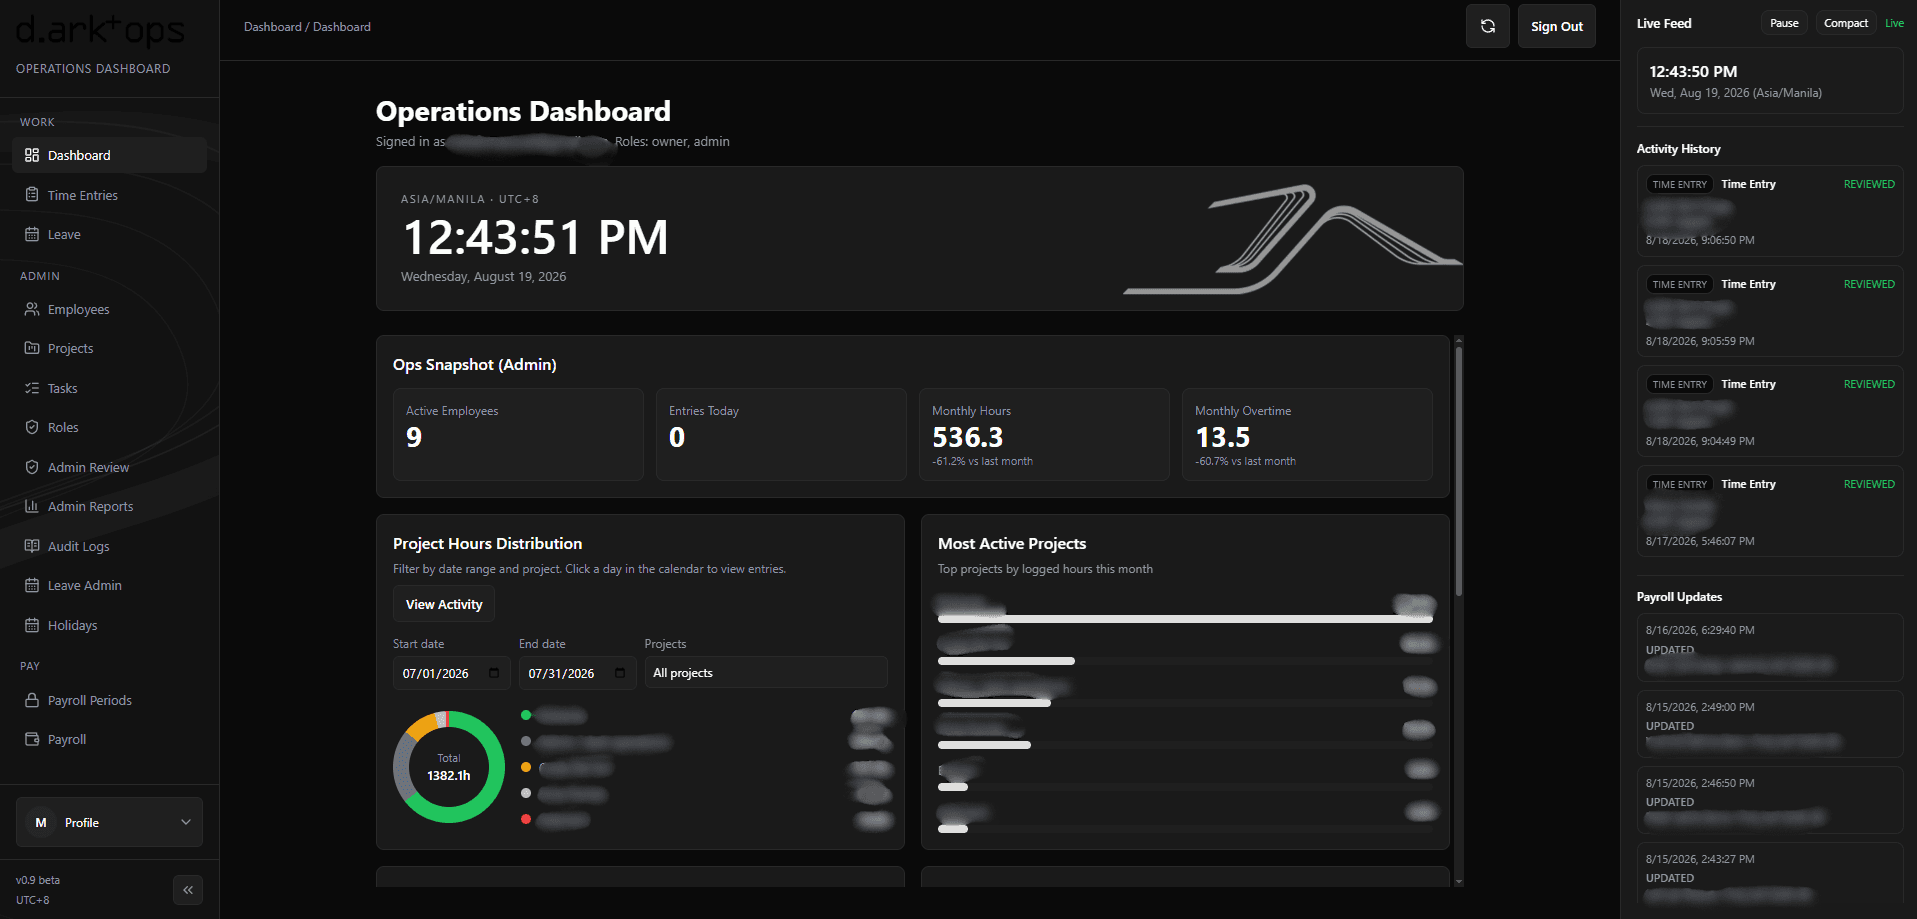
Task: Open the Active Employees stat card
Action: (x=518, y=434)
